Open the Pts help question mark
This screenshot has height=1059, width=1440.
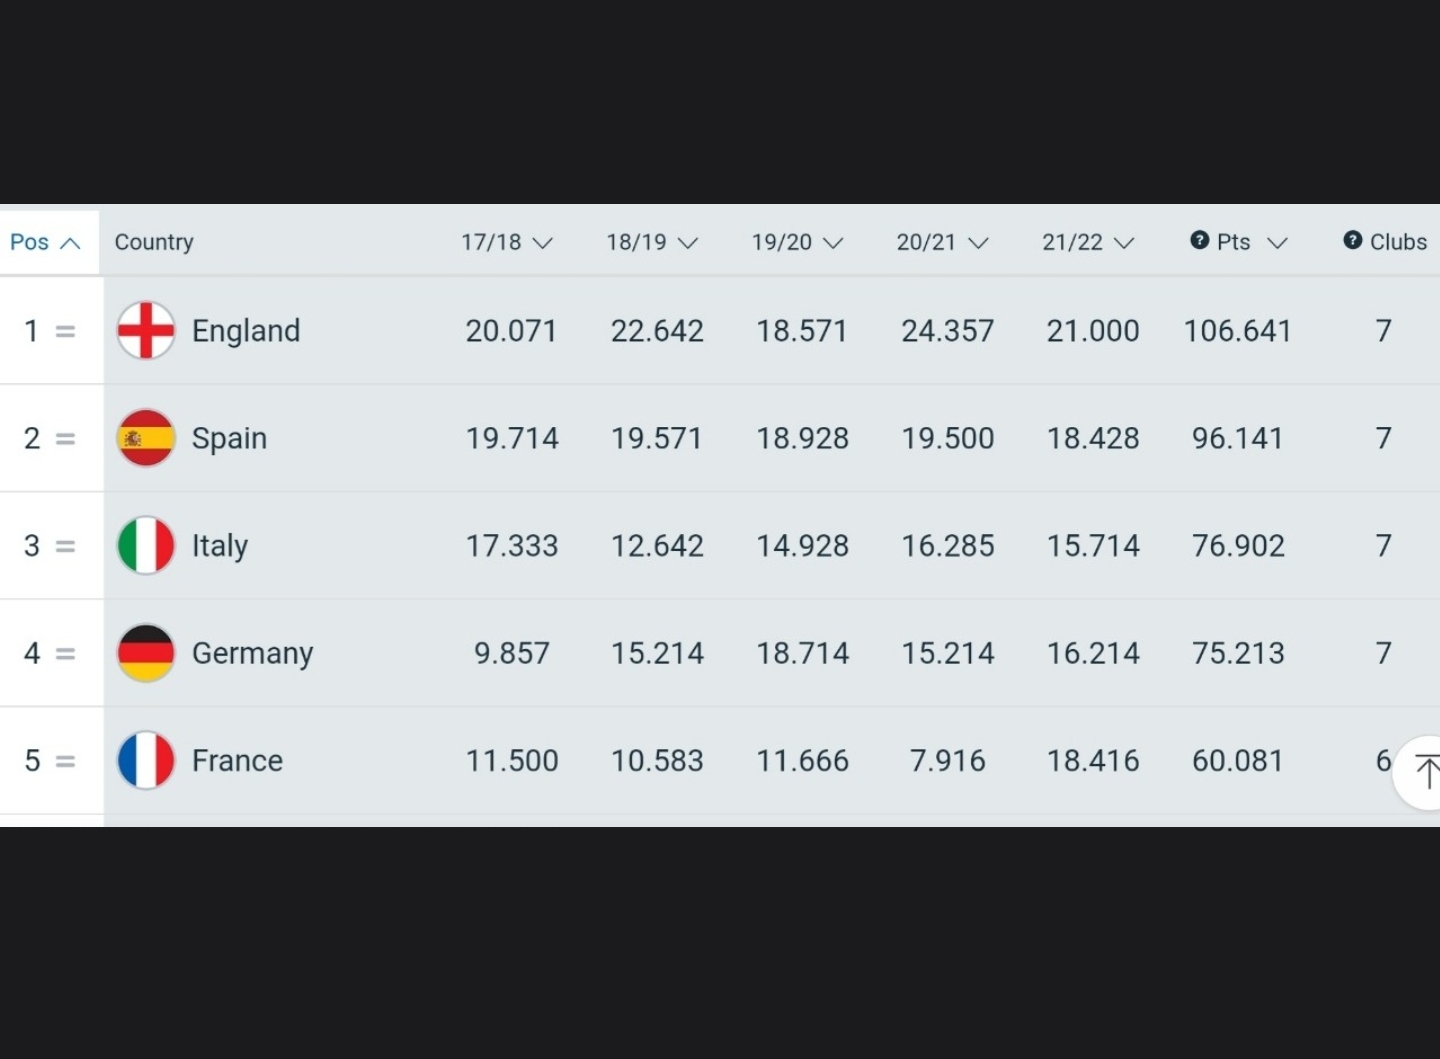pos(1200,241)
